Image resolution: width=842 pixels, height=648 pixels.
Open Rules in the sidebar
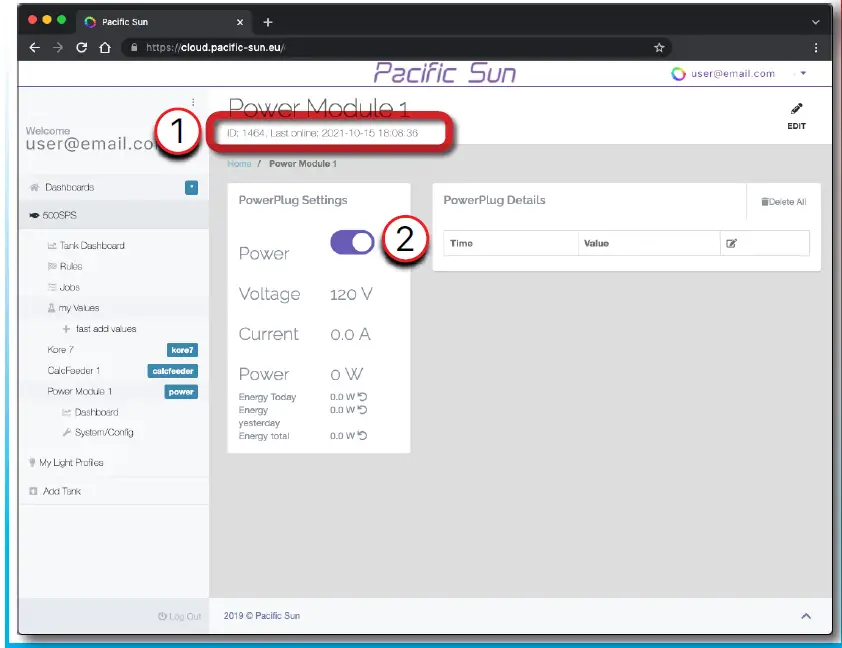(71, 266)
